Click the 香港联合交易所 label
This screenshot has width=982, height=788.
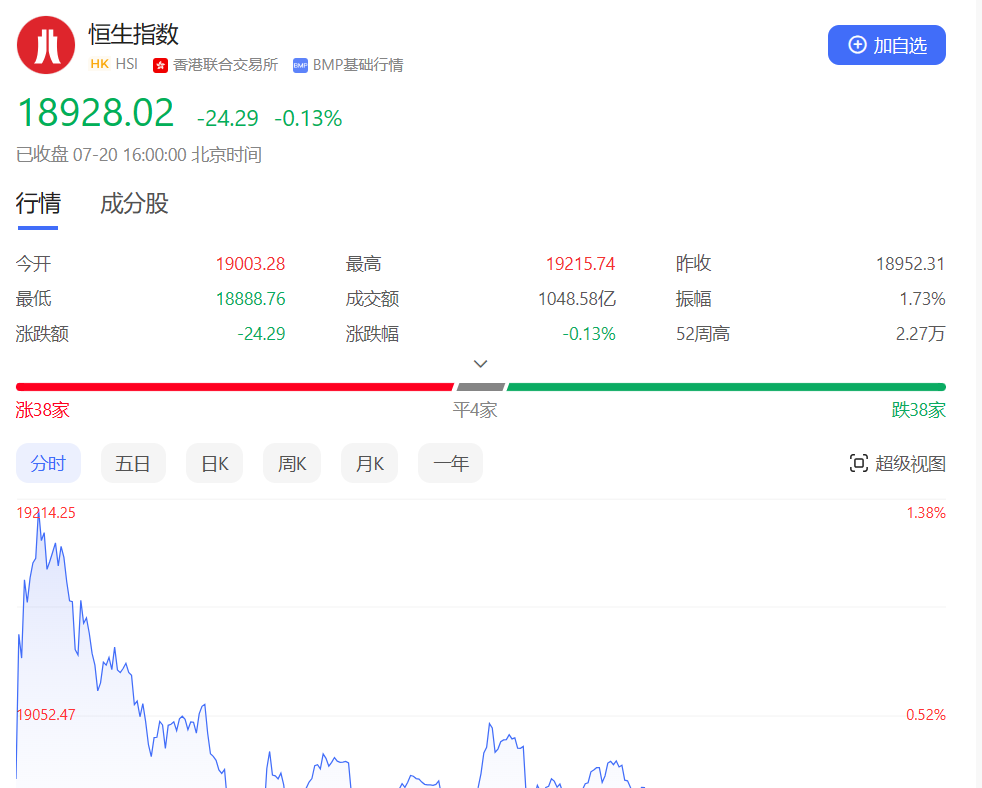point(225,65)
